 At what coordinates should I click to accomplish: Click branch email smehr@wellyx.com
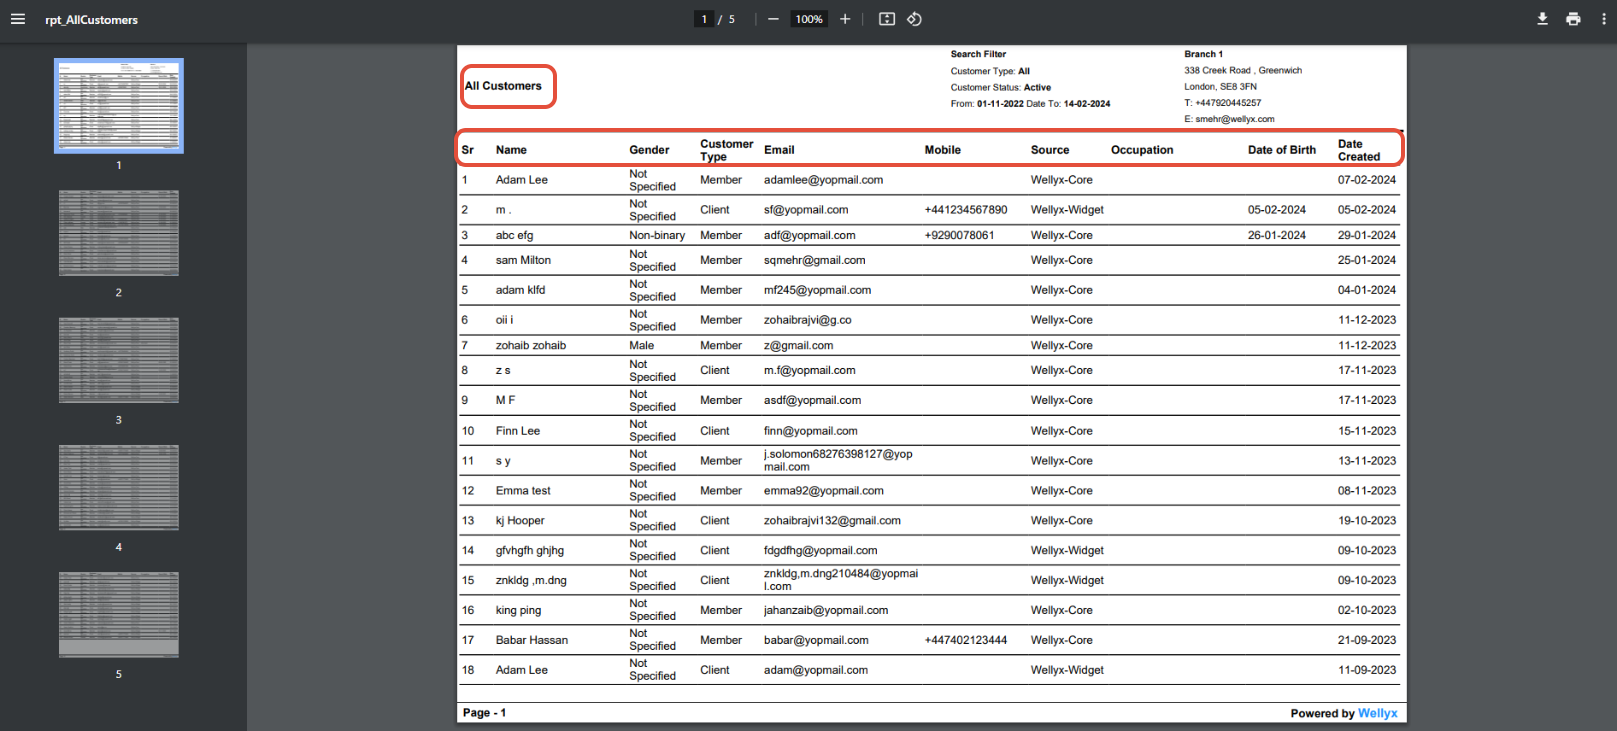(x=1235, y=119)
